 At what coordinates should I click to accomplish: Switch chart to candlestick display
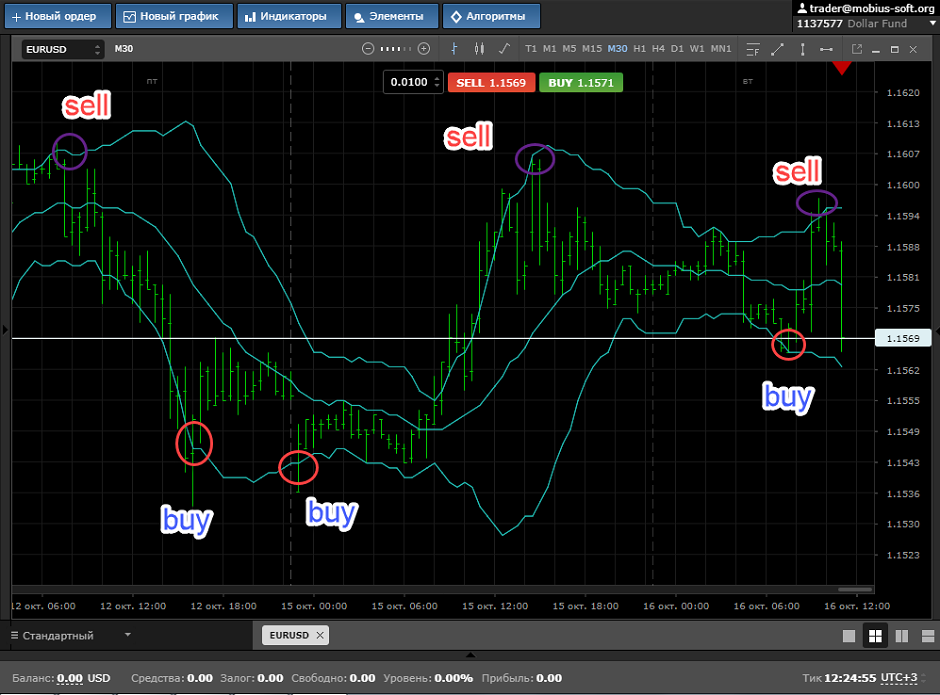(479, 49)
